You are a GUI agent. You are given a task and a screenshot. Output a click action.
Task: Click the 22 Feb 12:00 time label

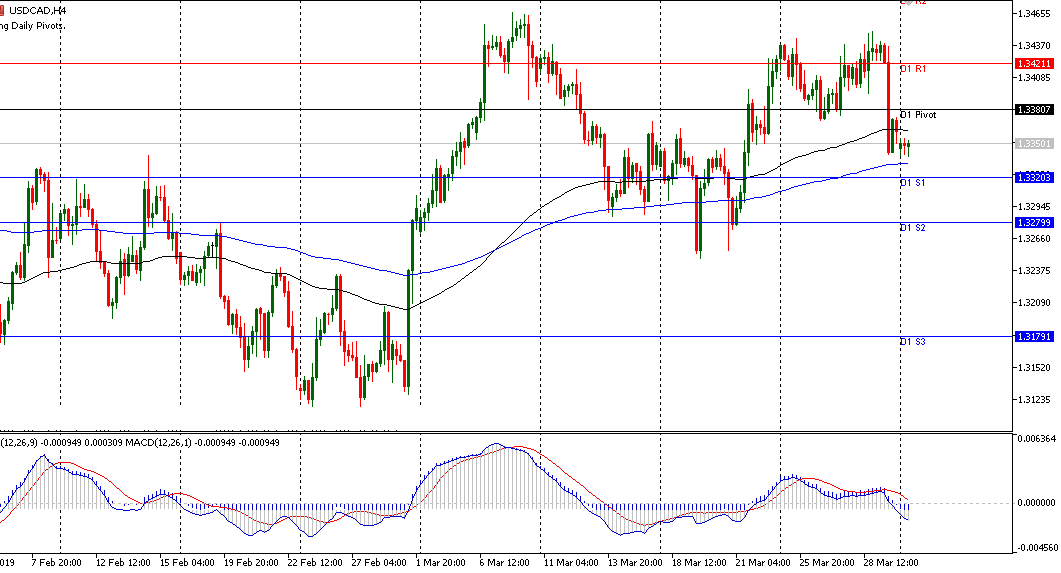tap(315, 563)
